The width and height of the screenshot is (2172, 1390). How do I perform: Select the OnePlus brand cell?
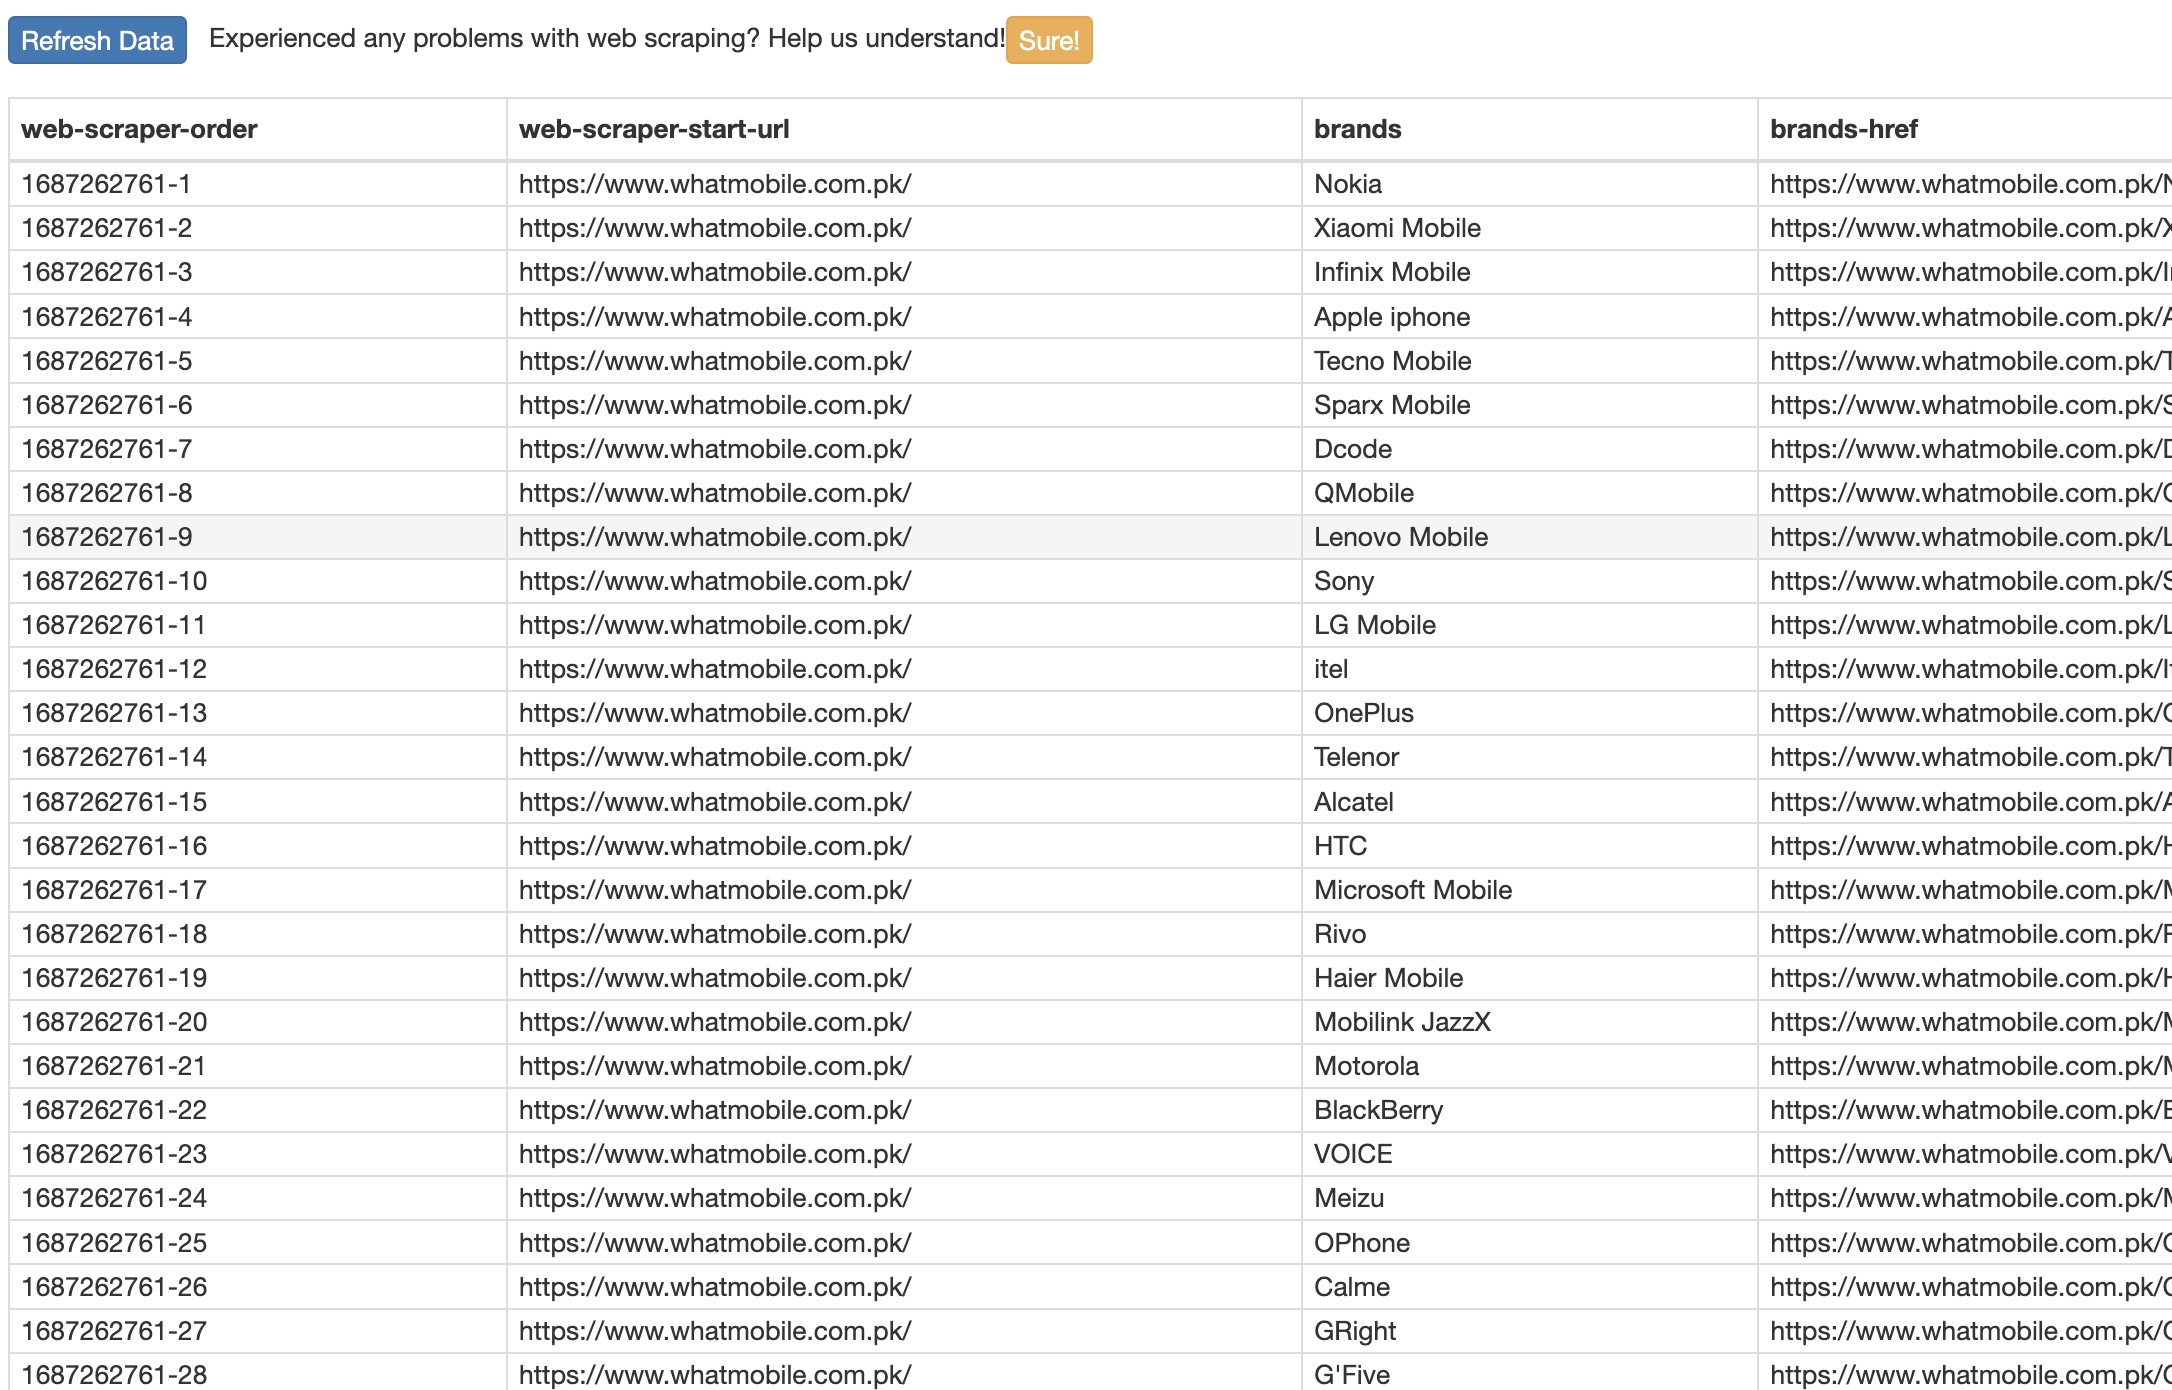1530,713
